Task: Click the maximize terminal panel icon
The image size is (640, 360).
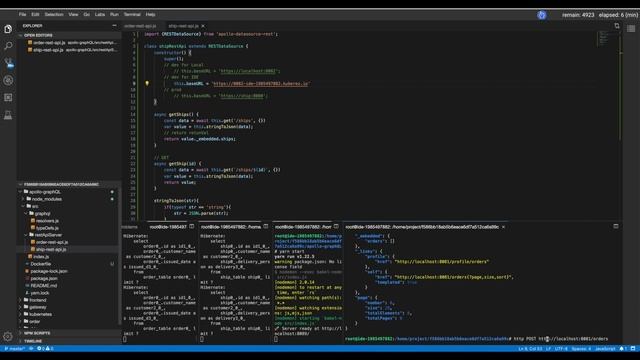Action: pyautogui.click(x=616, y=226)
